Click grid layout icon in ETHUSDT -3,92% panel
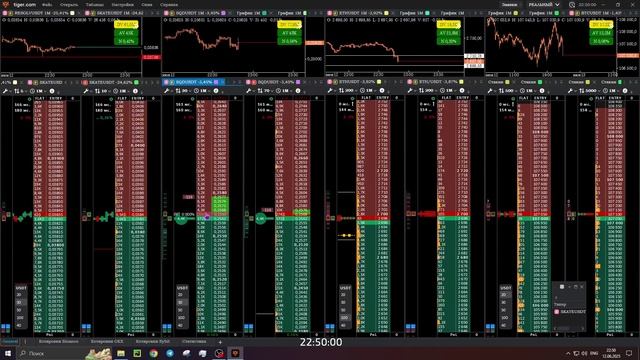Screen dimensions: 640x360 point(330,327)
